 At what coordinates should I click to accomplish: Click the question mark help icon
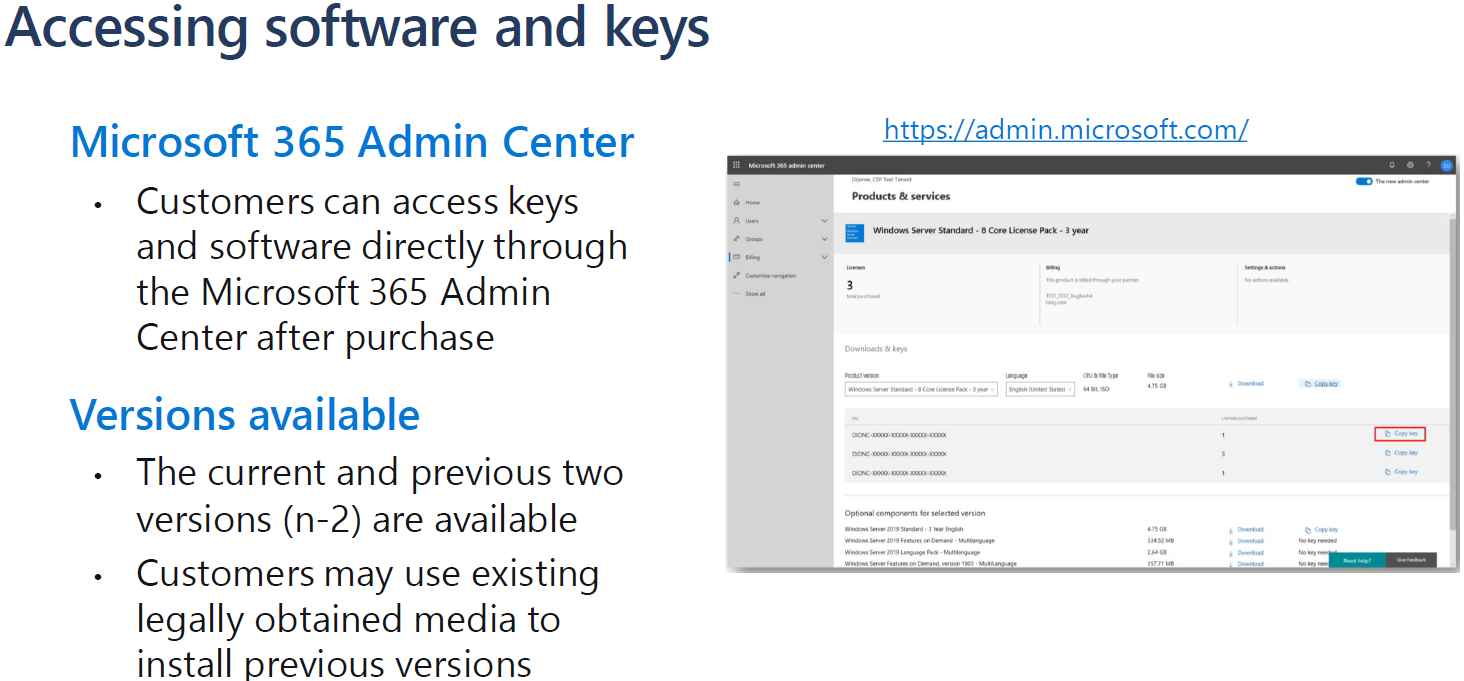(1428, 165)
